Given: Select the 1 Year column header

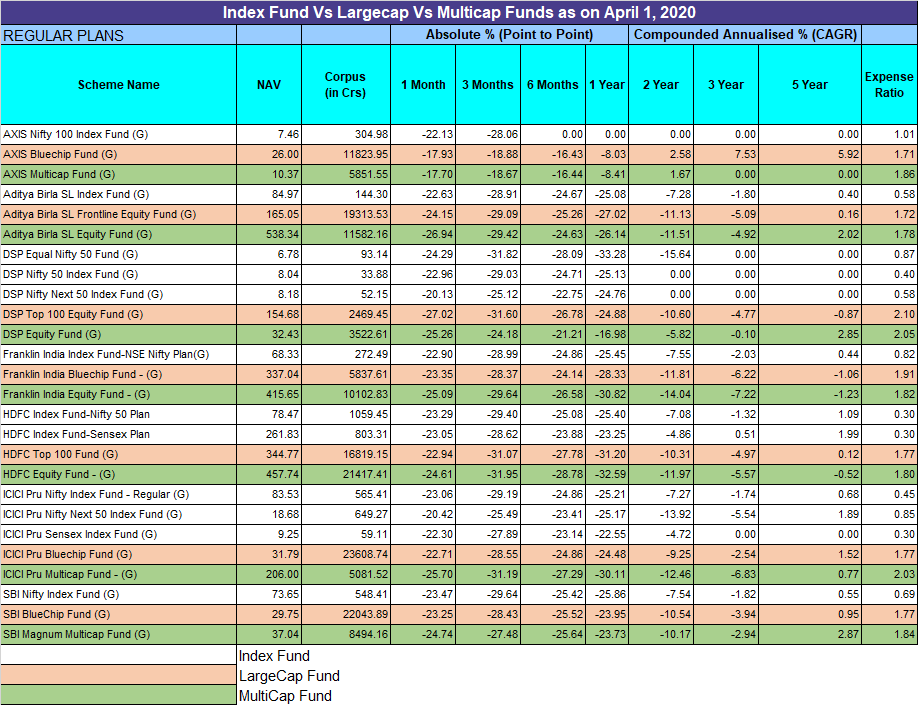Looking at the screenshot, I should pyautogui.click(x=607, y=84).
